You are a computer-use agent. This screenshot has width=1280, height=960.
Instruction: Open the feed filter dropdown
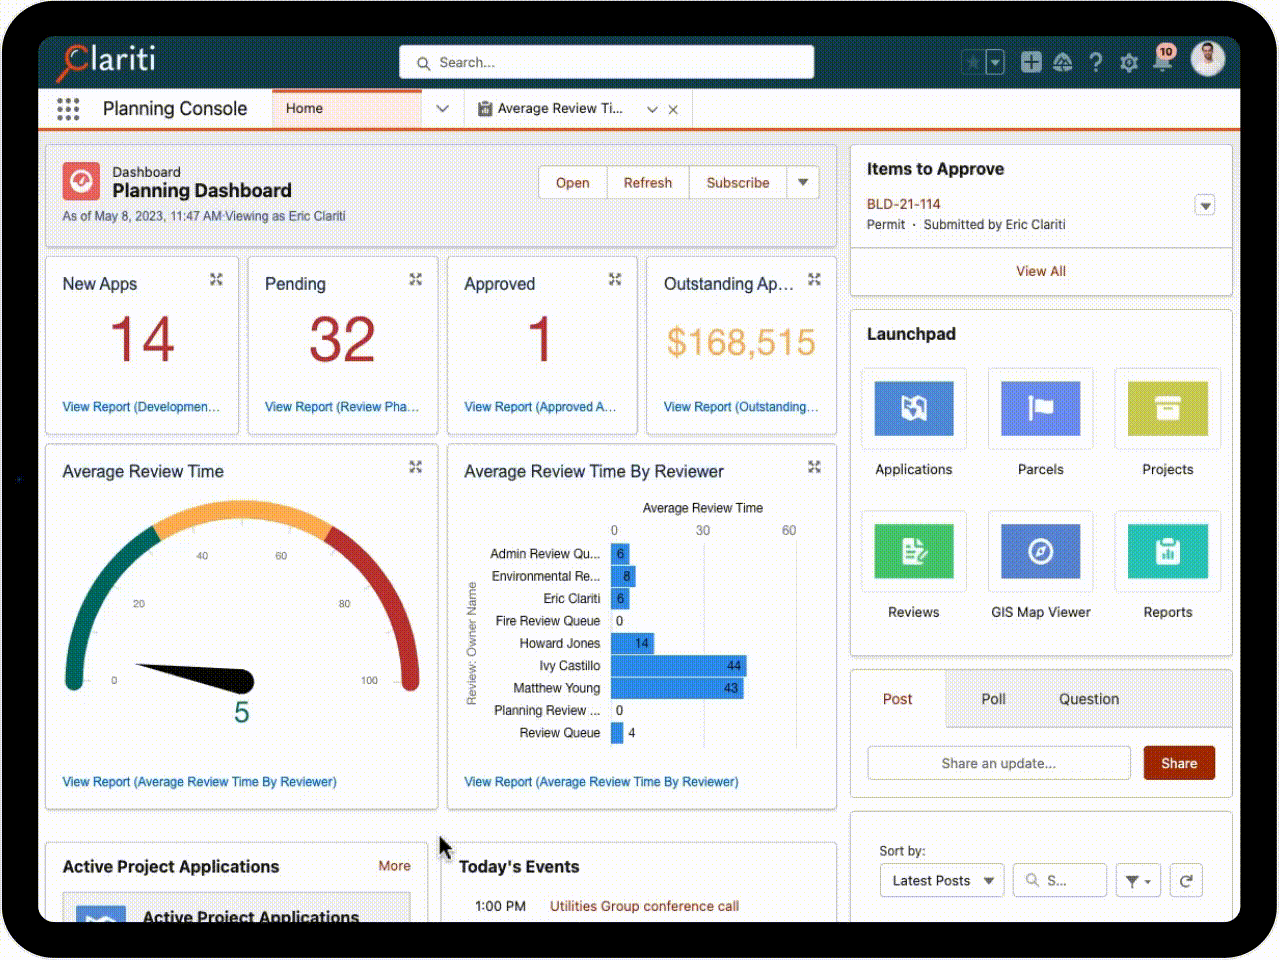click(1138, 880)
